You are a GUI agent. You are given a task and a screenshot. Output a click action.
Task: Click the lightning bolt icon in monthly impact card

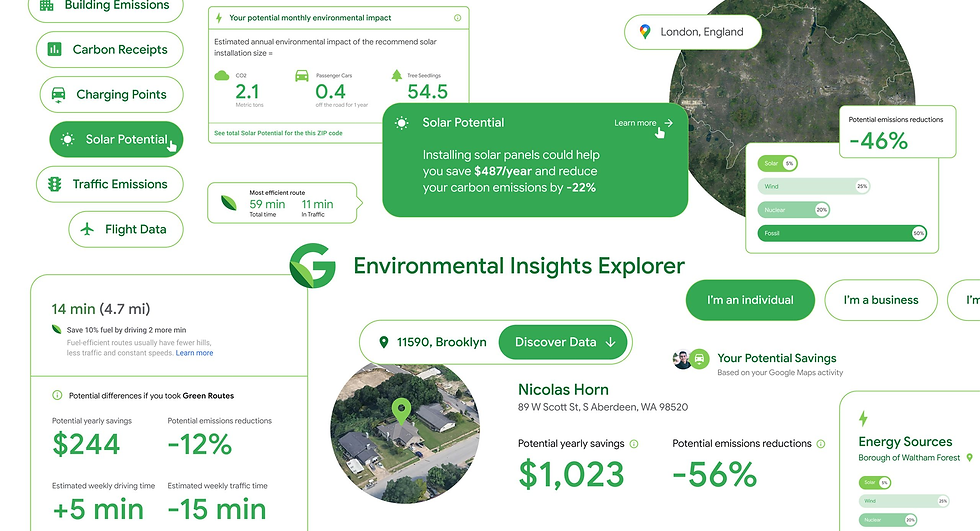(219, 18)
